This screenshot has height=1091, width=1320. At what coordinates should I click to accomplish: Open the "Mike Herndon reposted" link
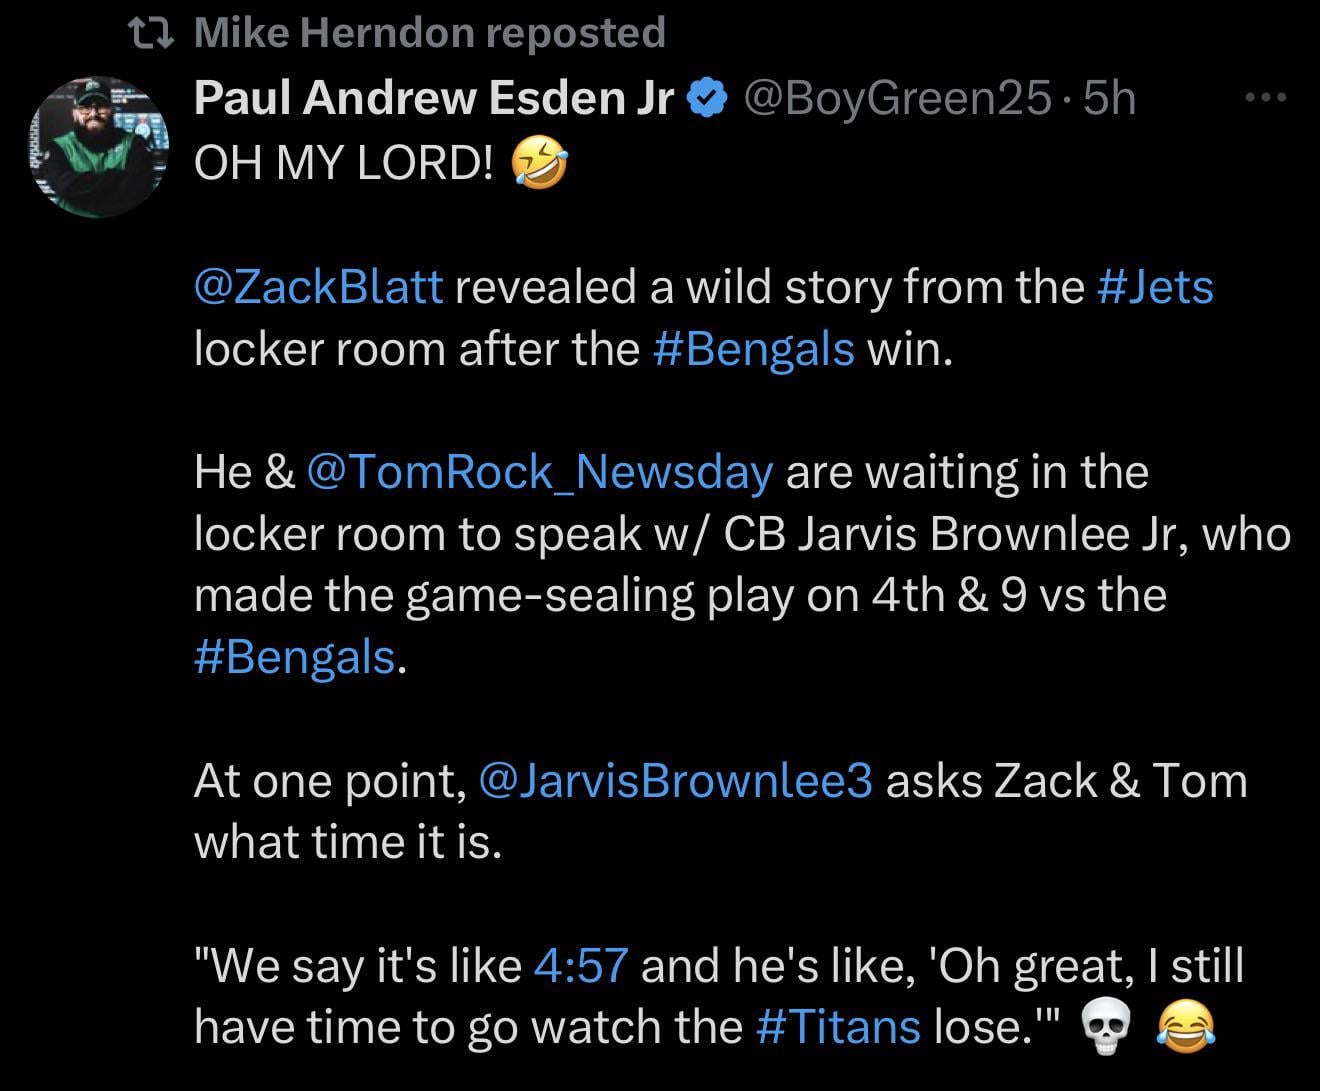pyautogui.click(x=429, y=33)
